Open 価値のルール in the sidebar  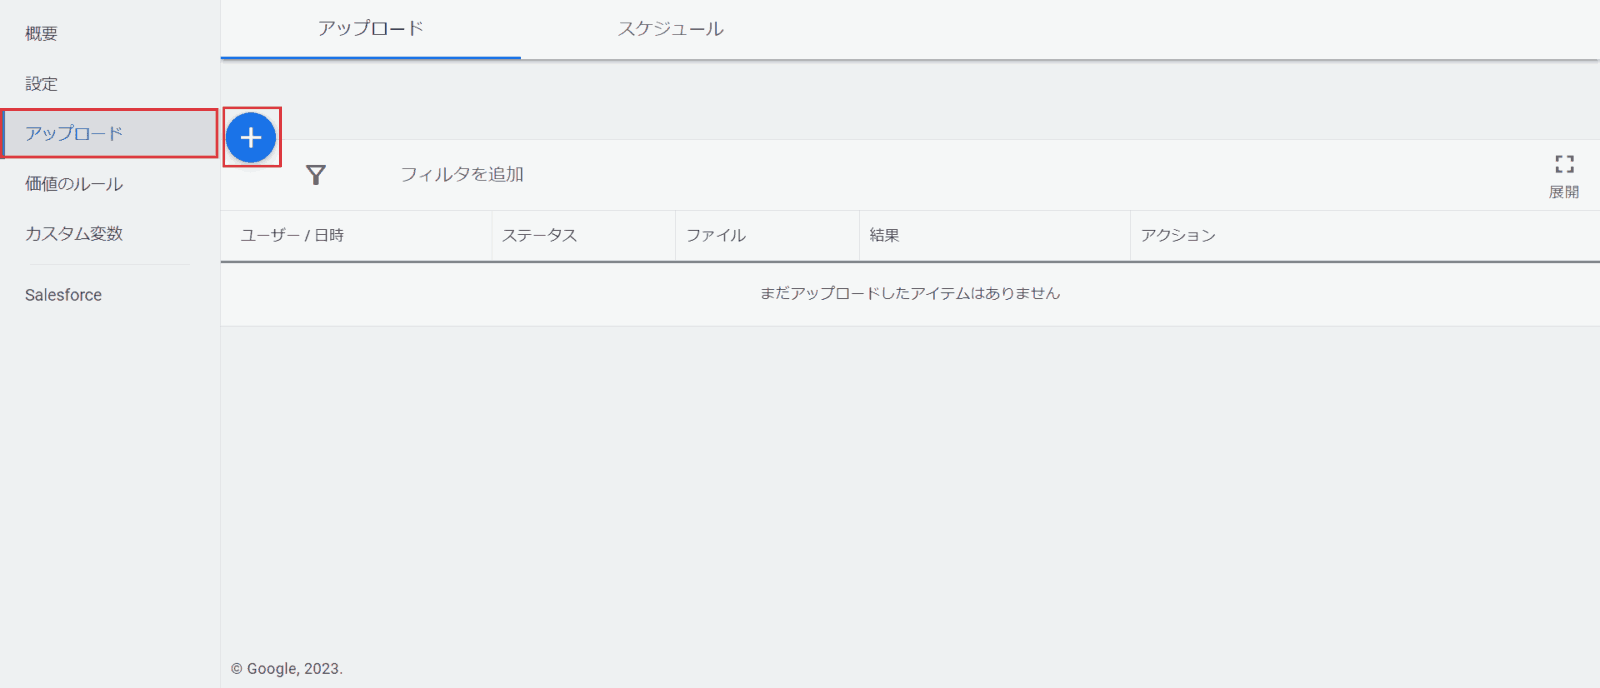[74, 184]
